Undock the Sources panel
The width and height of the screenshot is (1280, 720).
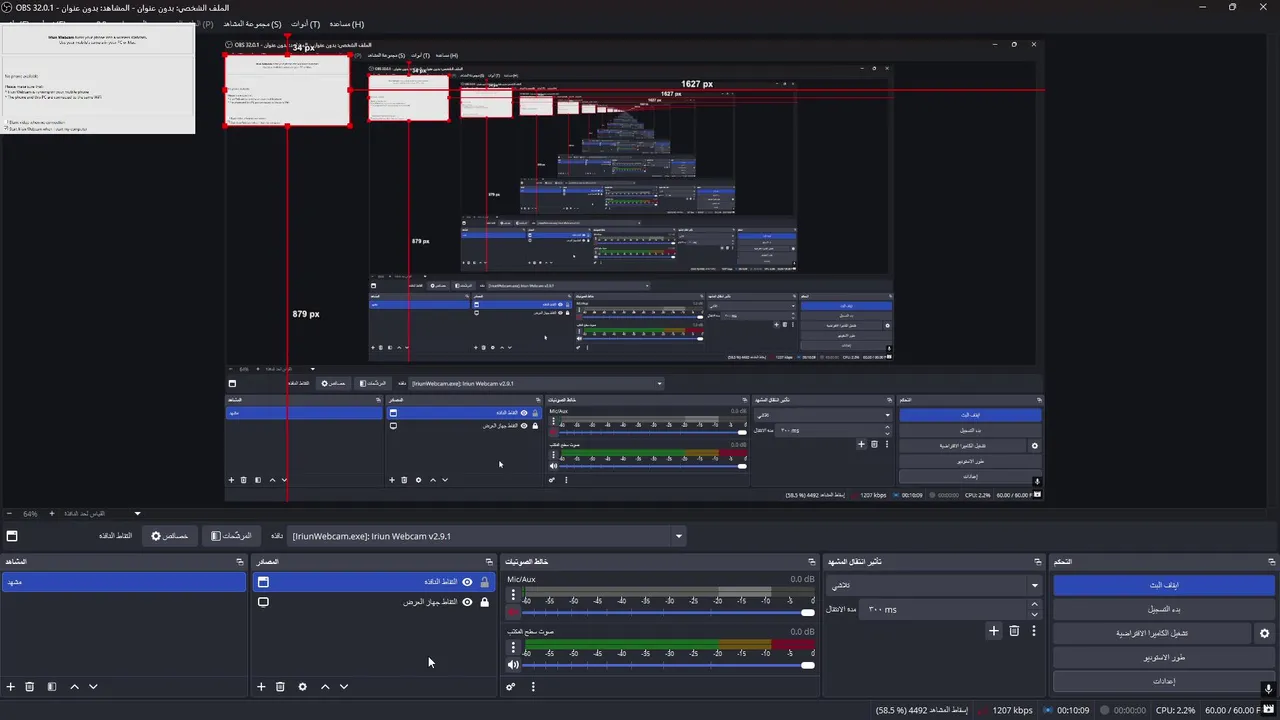(x=489, y=562)
